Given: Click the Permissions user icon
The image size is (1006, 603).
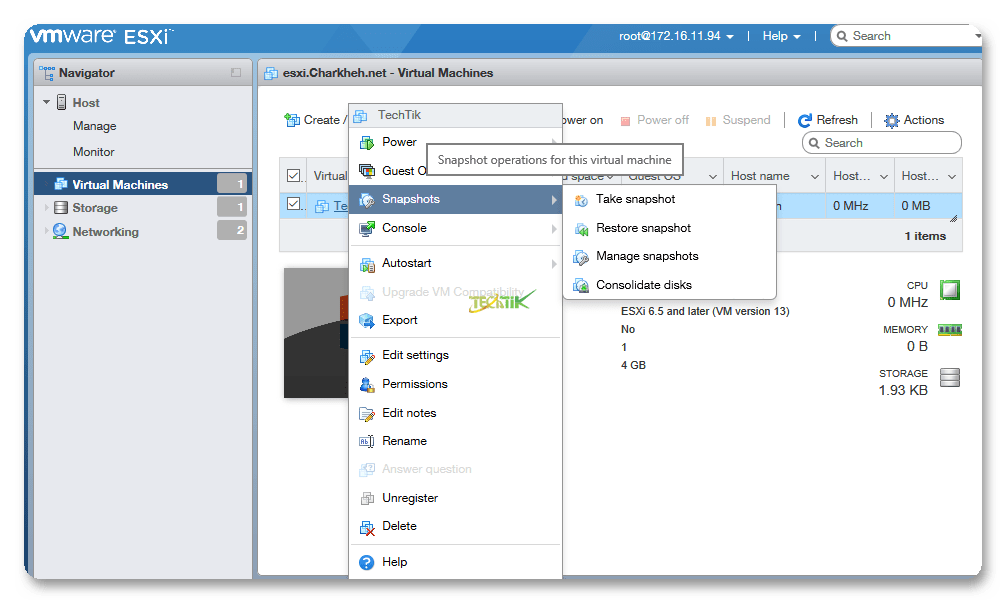Looking at the screenshot, I should pyautogui.click(x=367, y=384).
